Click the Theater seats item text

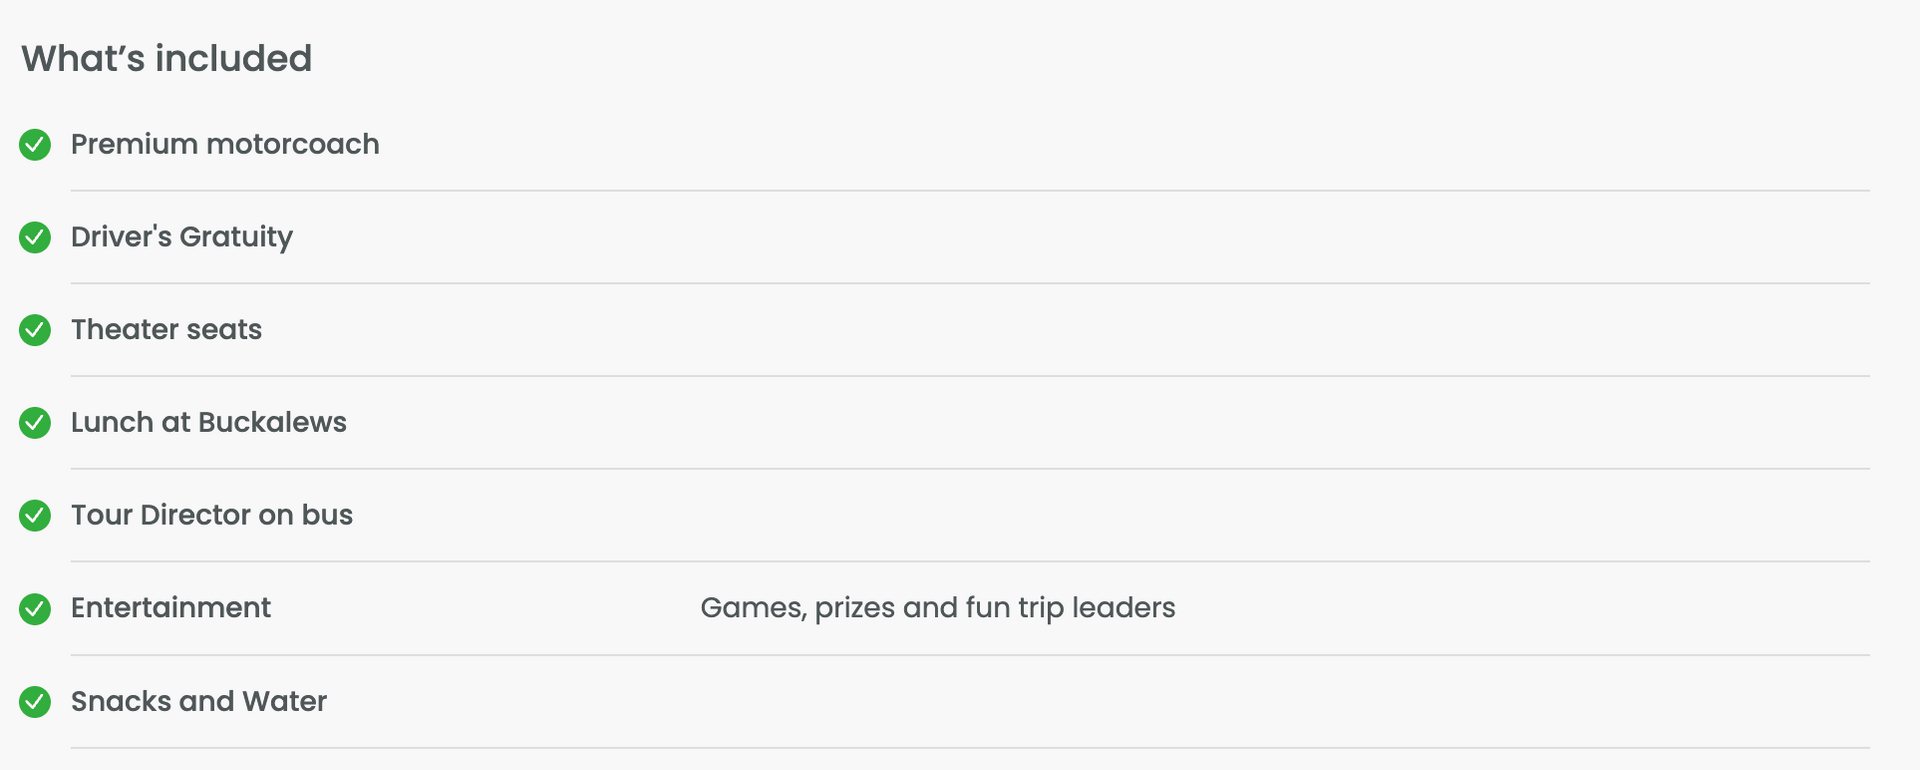166,329
